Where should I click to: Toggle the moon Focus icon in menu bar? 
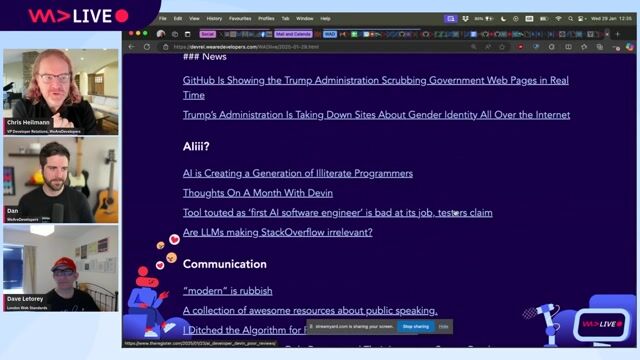pos(503,19)
